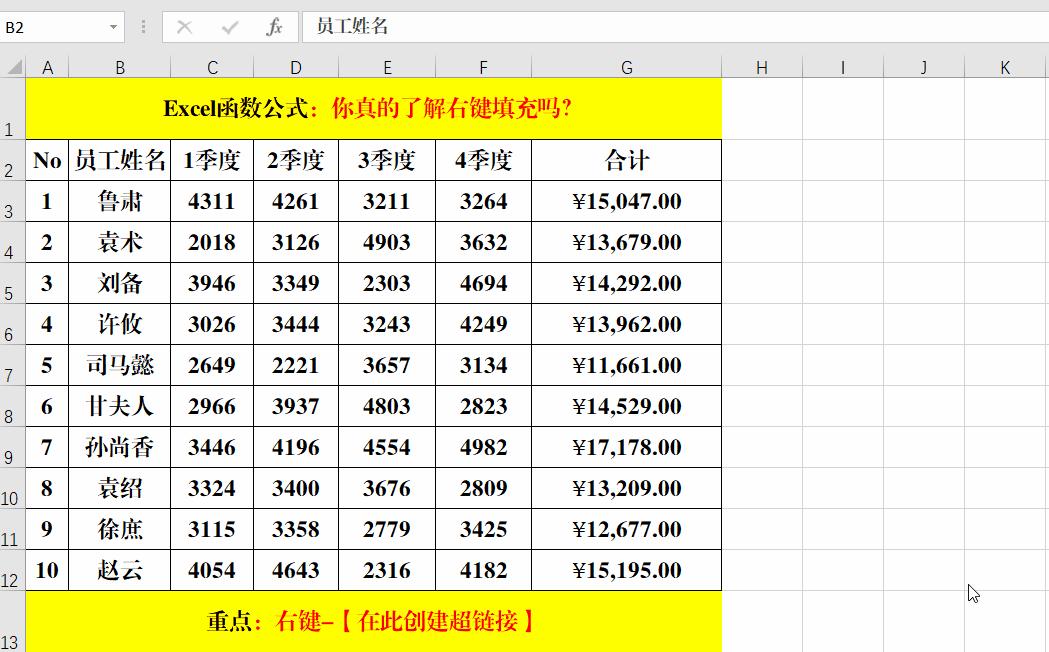Click the Name Box showing B2
The image size is (1049, 652).
(50, 27)
